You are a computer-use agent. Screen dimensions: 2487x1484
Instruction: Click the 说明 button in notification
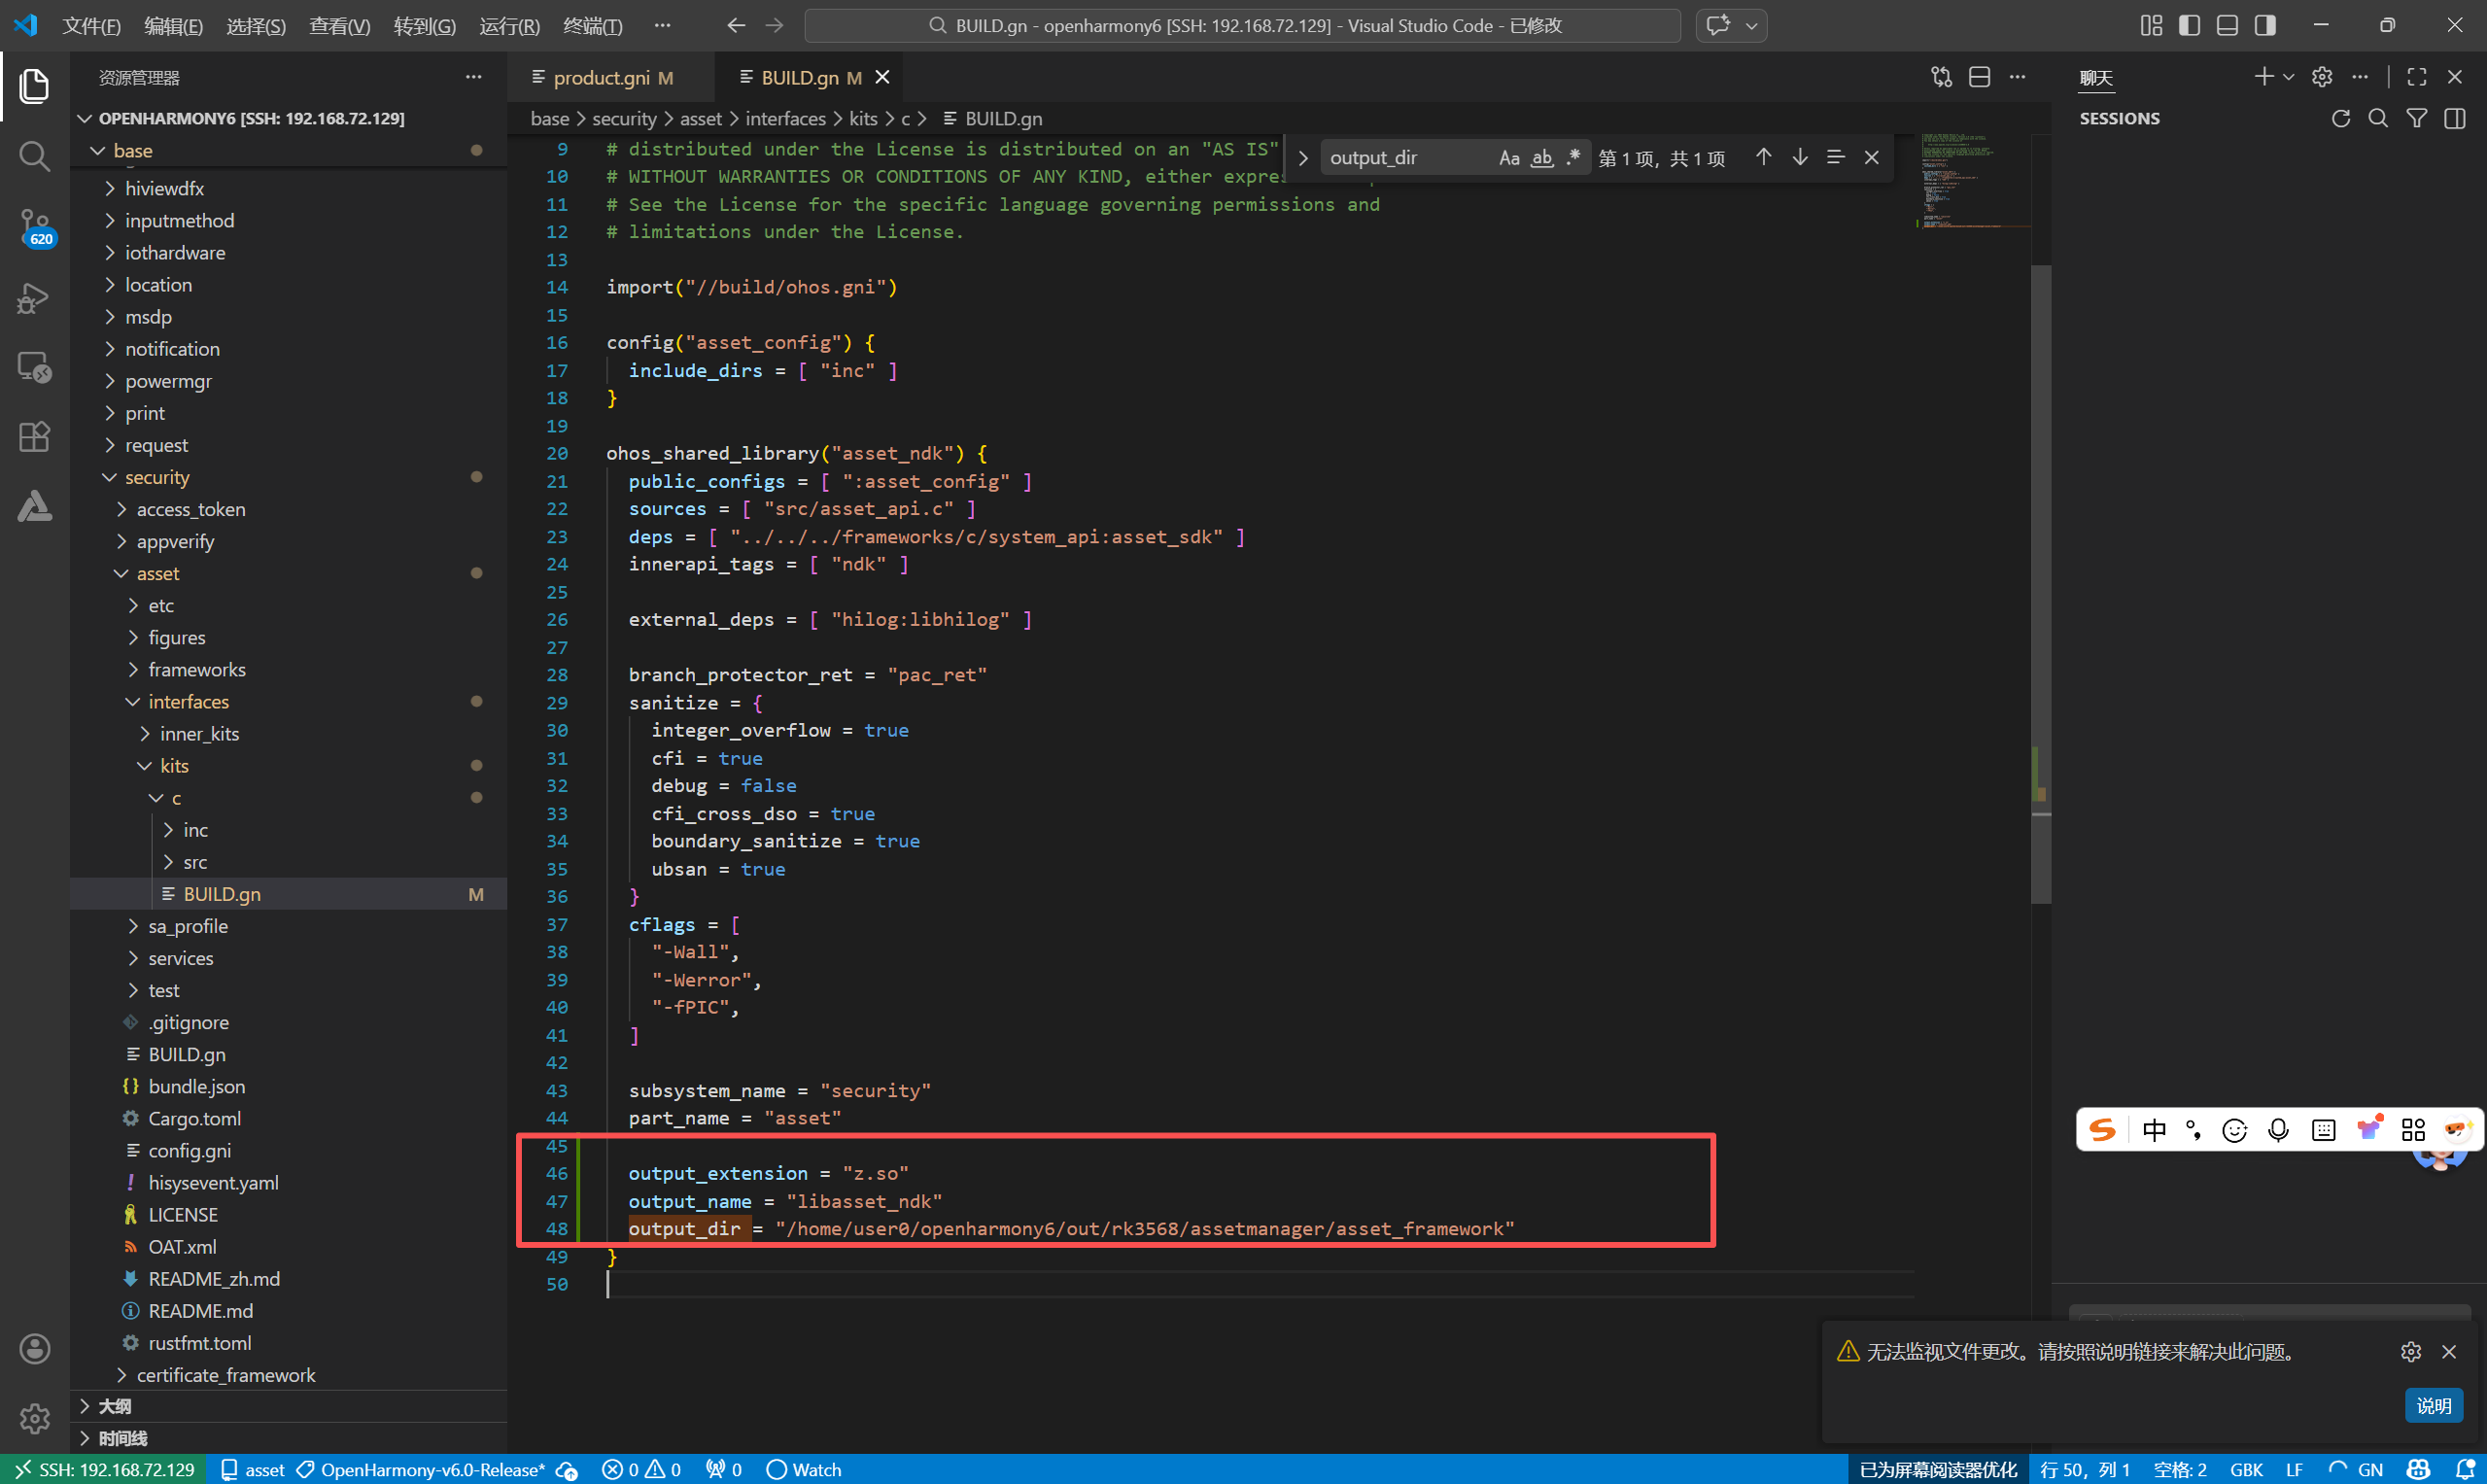[x=2432, y=1405]
